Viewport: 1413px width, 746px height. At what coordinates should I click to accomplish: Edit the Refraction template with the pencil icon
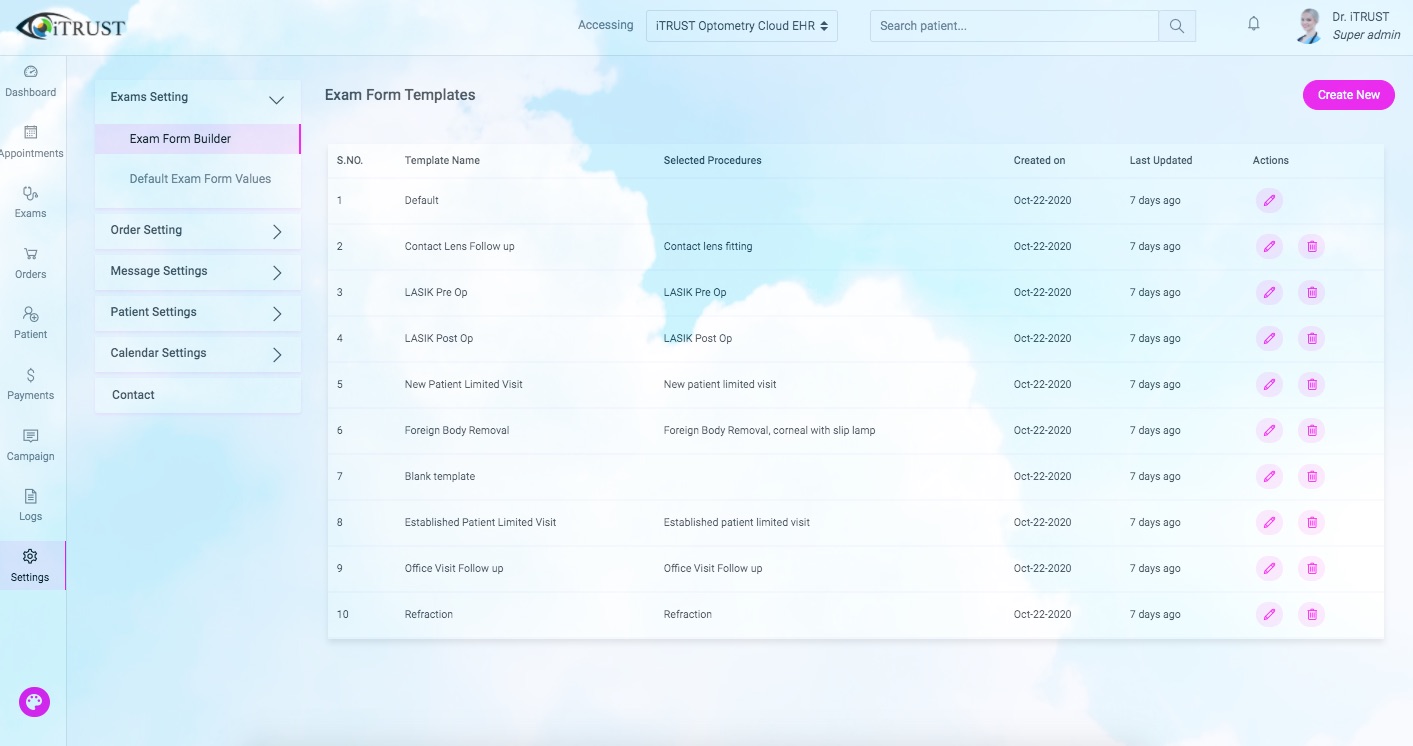coord(1269,614)
